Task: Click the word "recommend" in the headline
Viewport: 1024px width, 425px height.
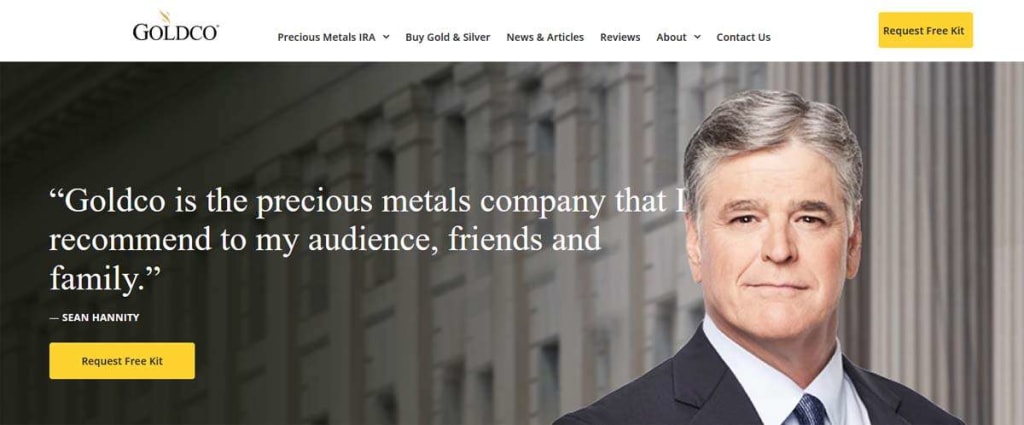Action: pos(131,240)
